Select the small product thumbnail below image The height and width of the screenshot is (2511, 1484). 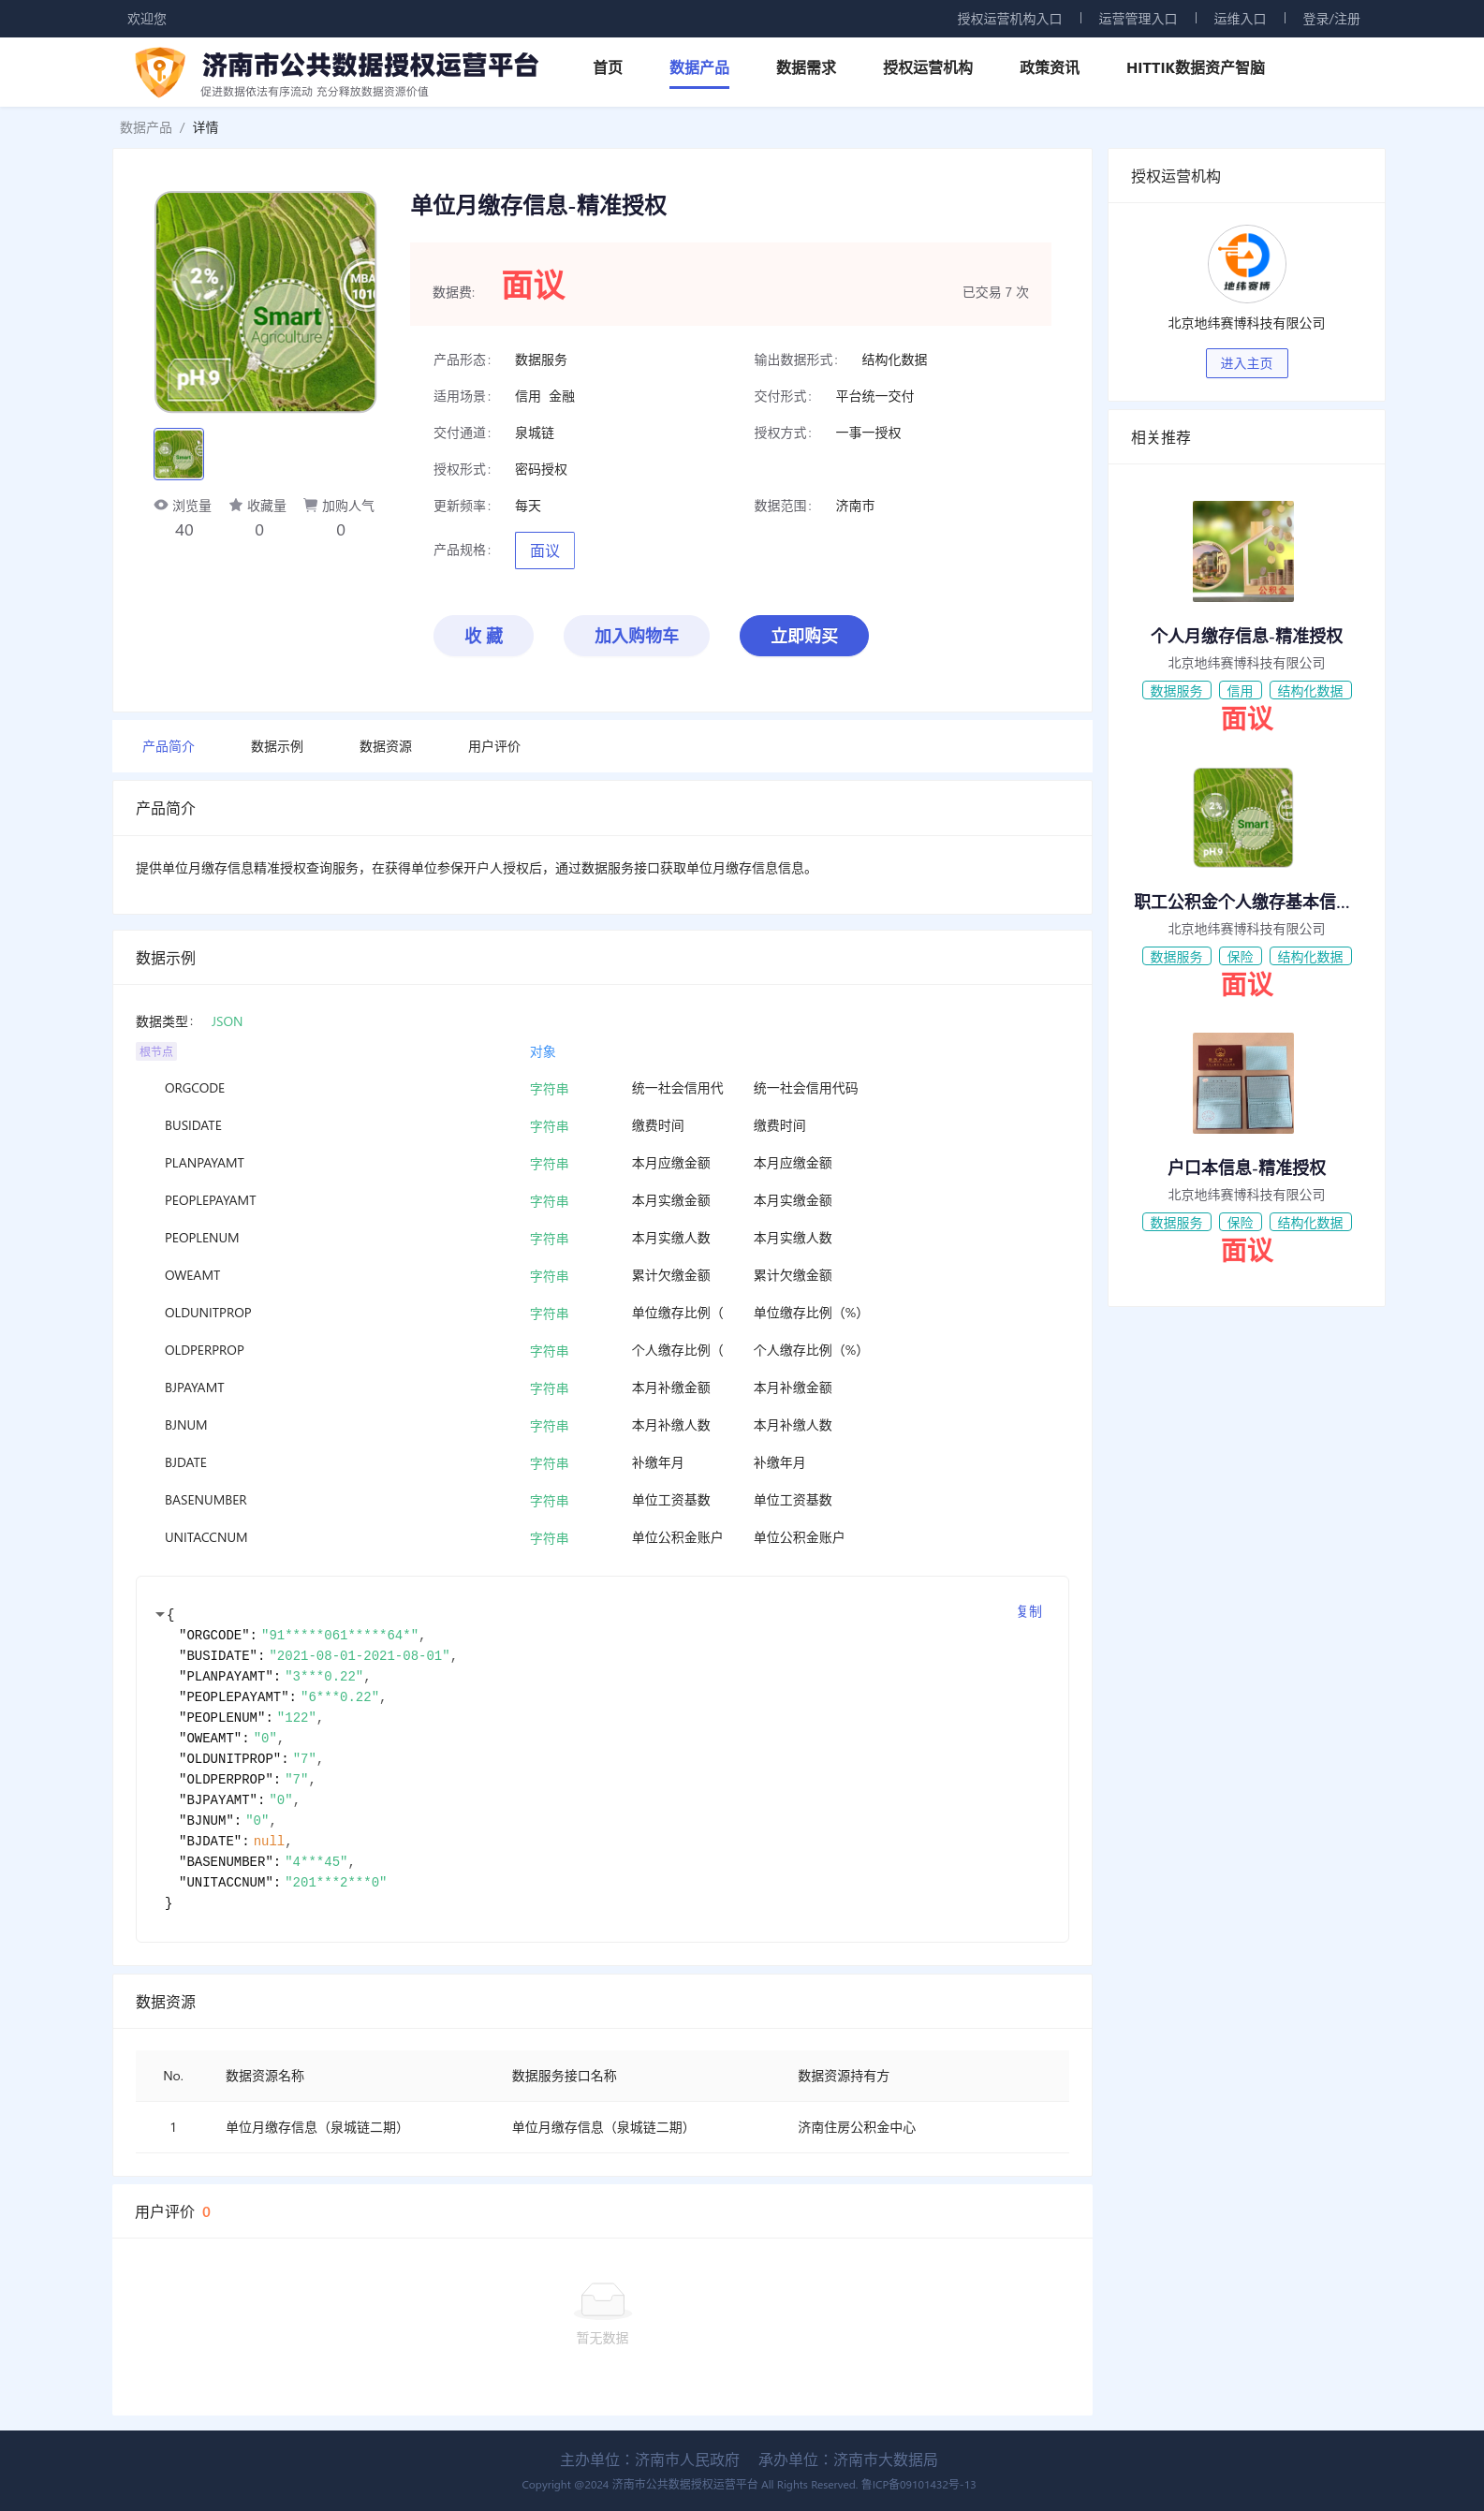(179, 454)
